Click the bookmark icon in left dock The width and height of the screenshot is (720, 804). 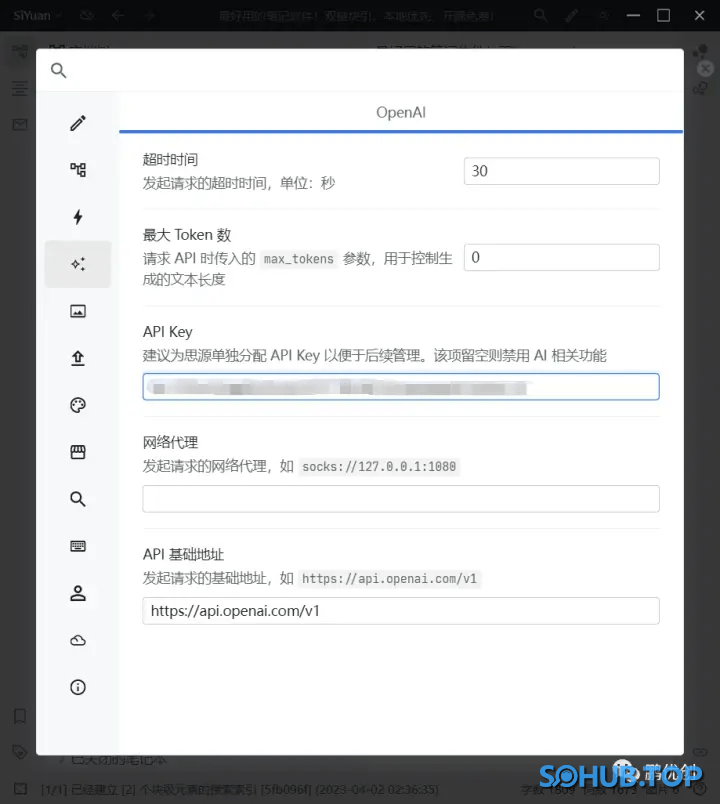(20, 716)
